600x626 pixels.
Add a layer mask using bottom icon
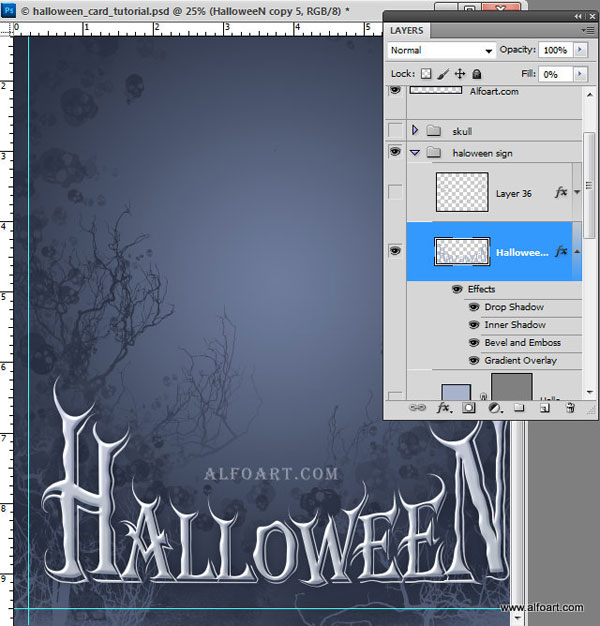tap(469, 408)
